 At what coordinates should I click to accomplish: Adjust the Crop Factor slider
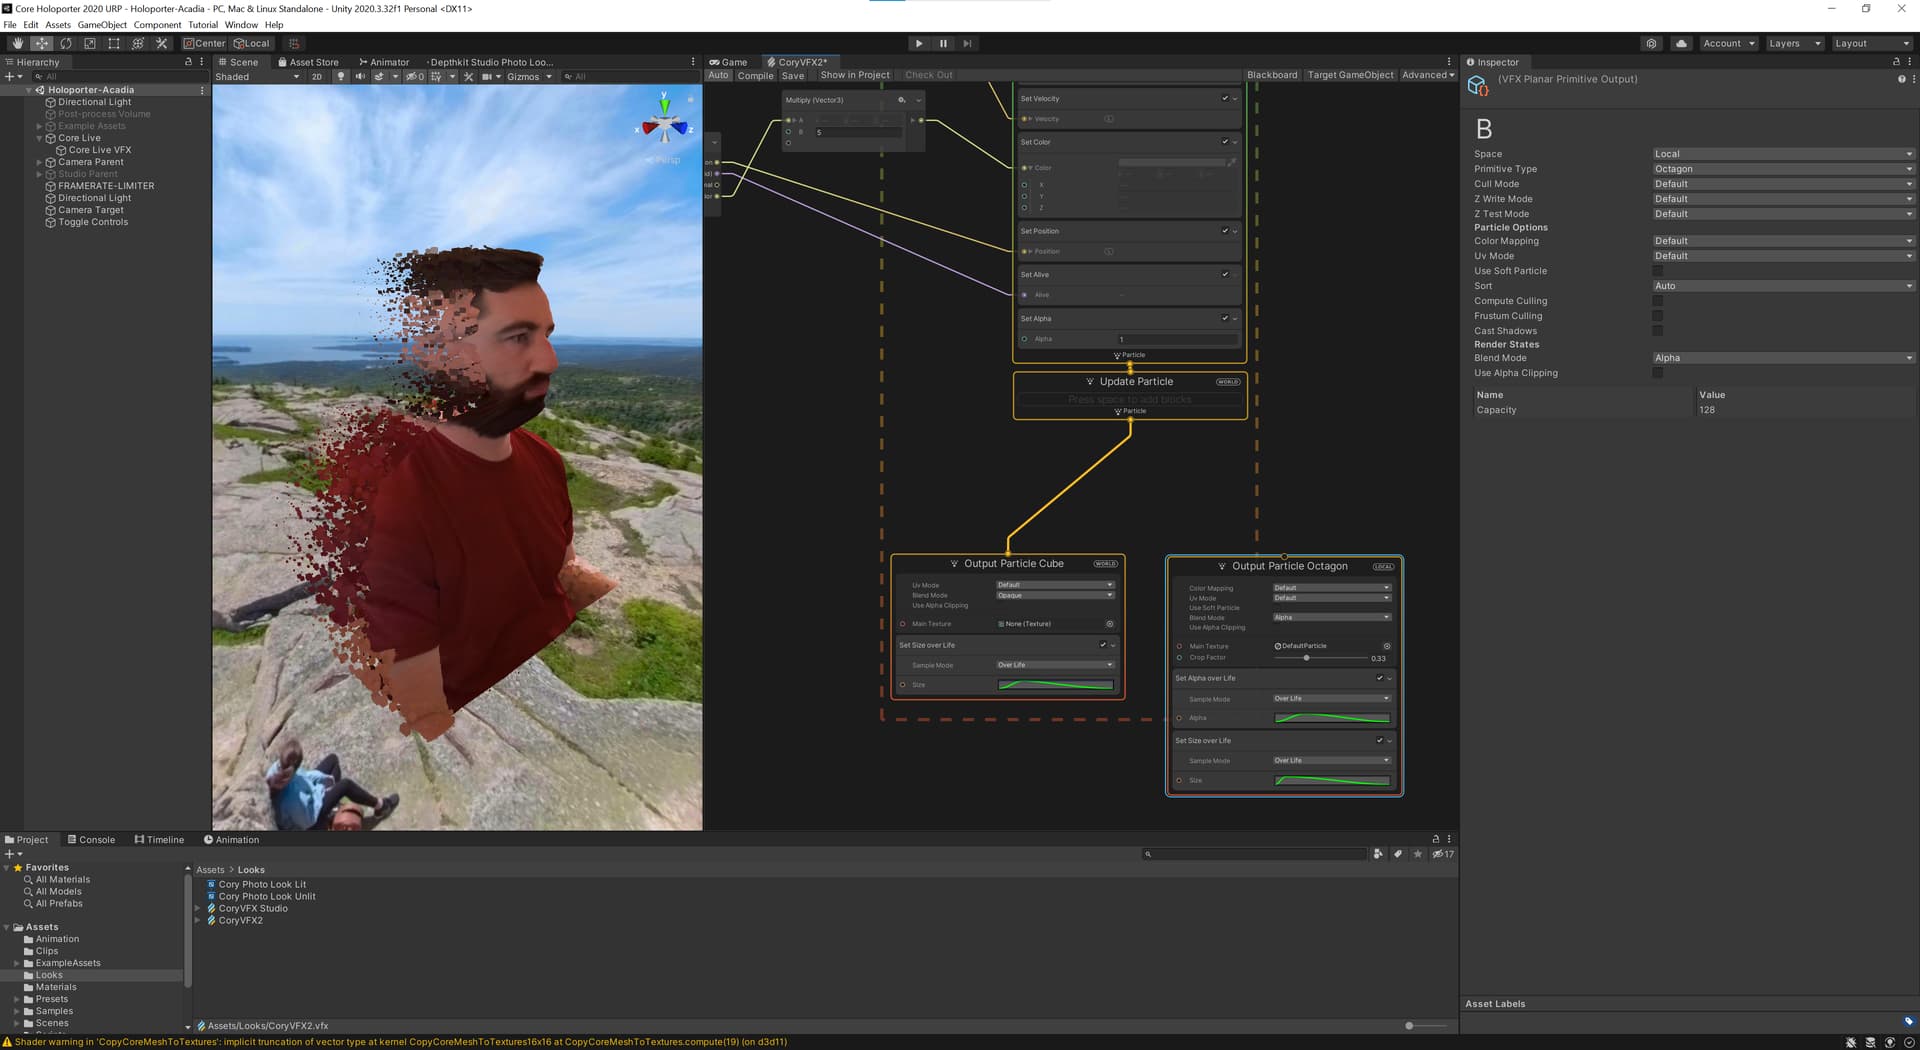(x=1306, y=658)
